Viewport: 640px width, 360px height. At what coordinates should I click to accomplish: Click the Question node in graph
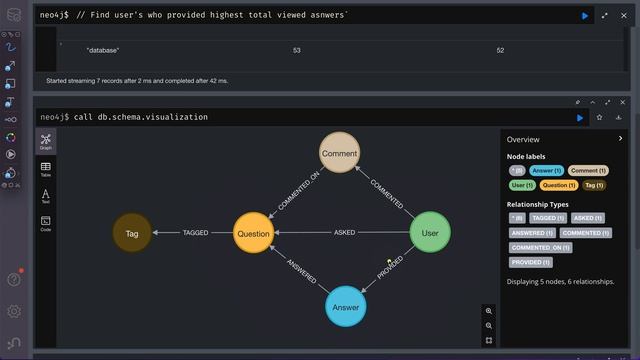(x=253, y=233)
